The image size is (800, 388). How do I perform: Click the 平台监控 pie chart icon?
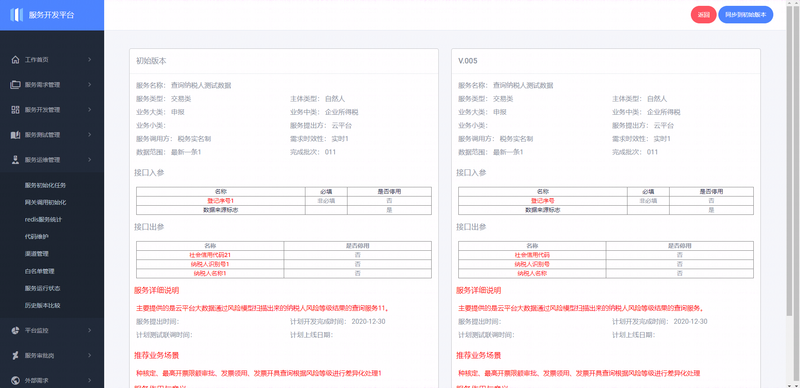15,330
